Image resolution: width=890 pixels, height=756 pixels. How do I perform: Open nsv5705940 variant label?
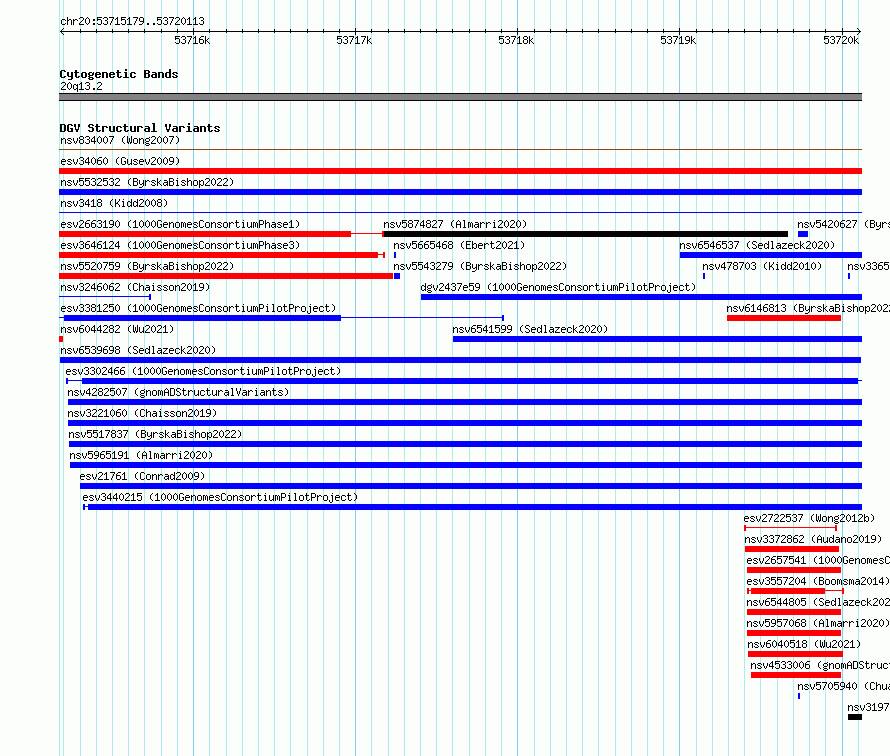tap(843, 686)
